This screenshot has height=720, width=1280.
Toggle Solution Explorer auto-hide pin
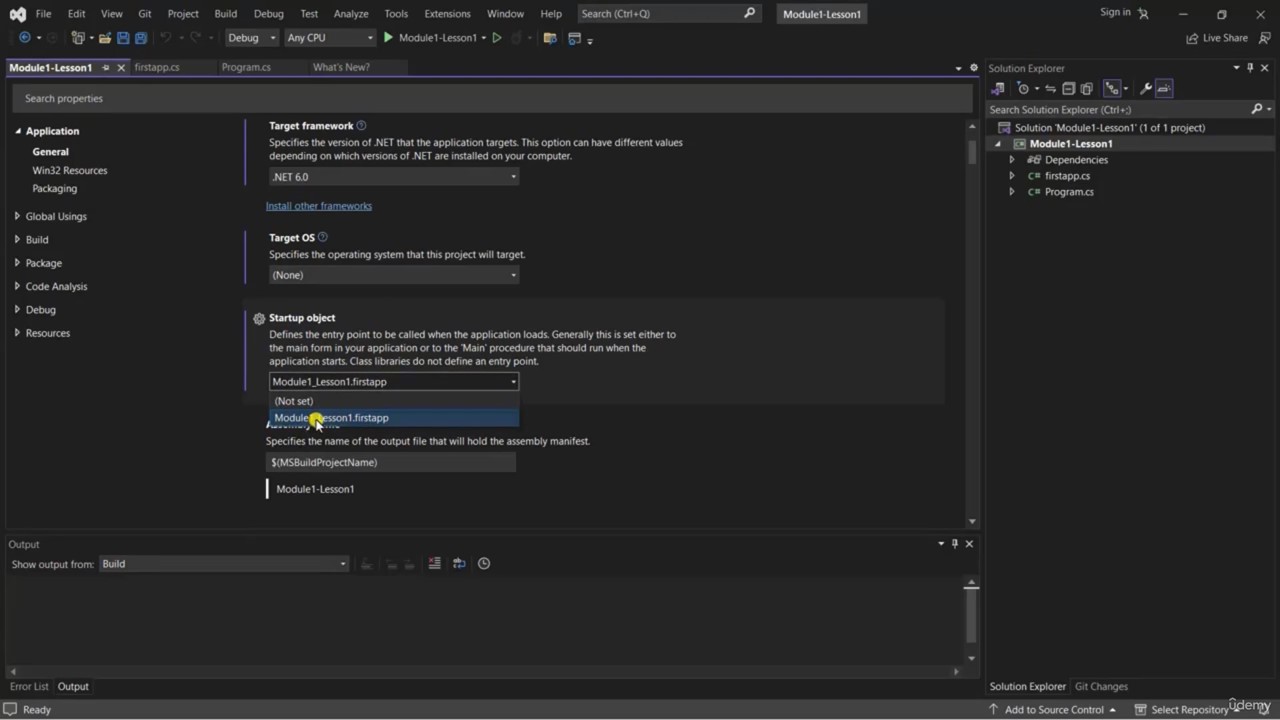click(x=1250, y=68)
